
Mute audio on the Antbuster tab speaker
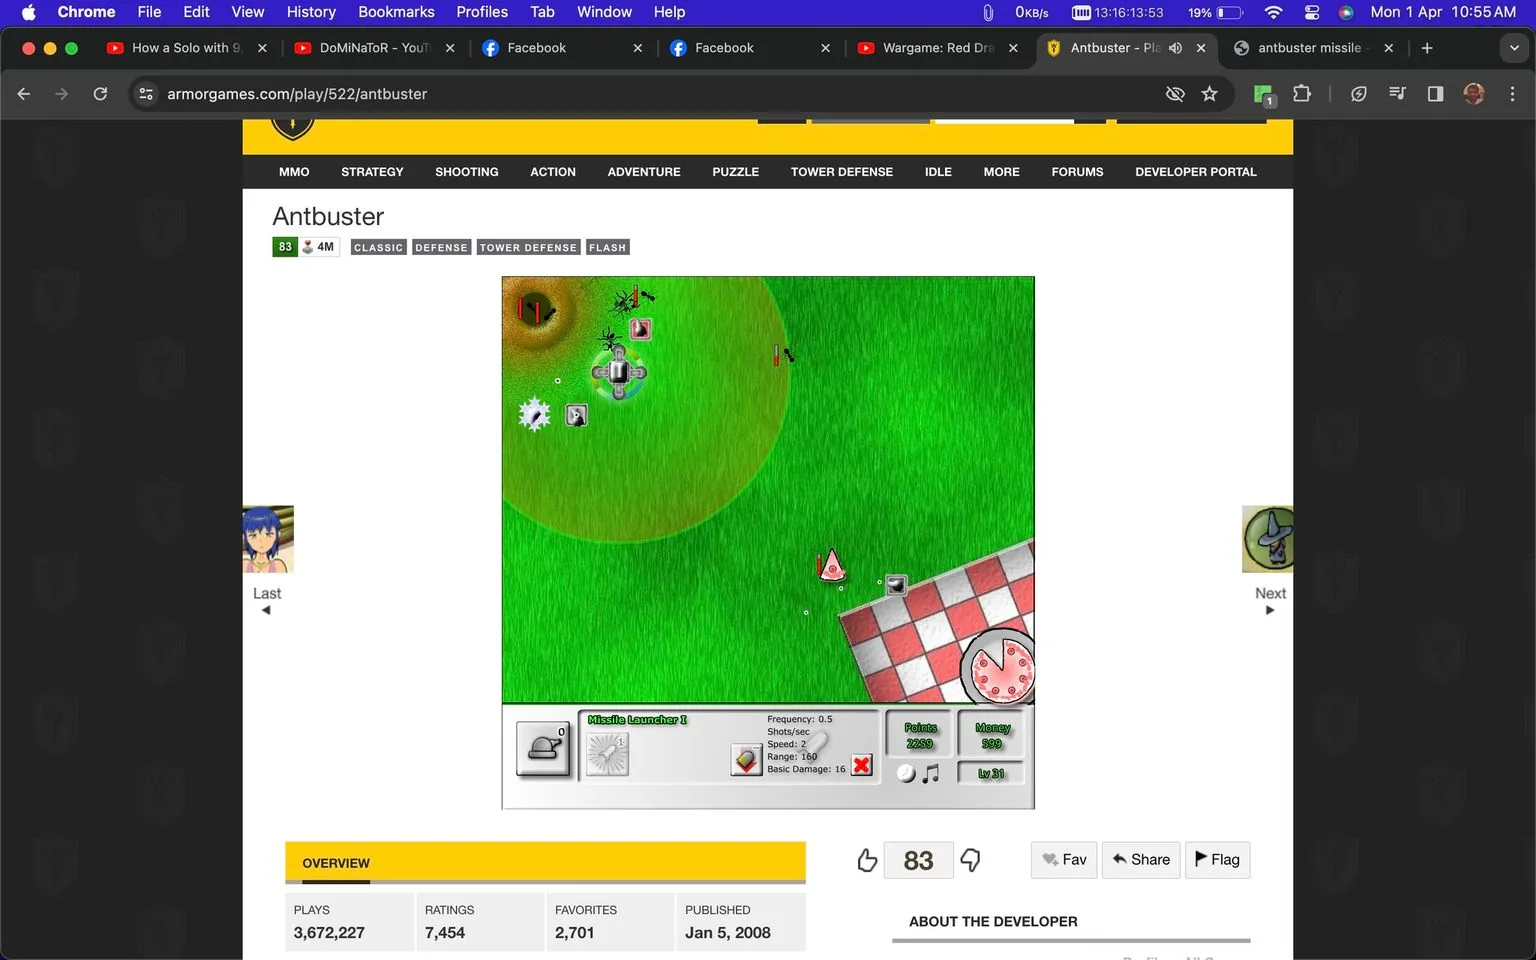pyautogui.click(x=1175, y=47)
